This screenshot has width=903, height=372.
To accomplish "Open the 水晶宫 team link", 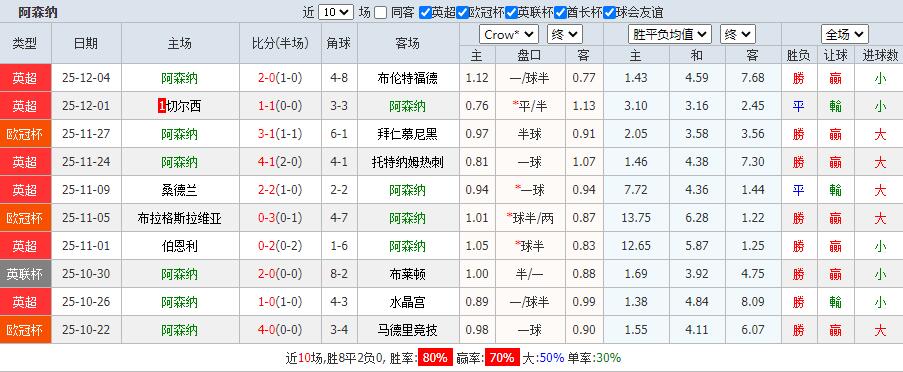I will pyautogui.click(x=408, y=302).
